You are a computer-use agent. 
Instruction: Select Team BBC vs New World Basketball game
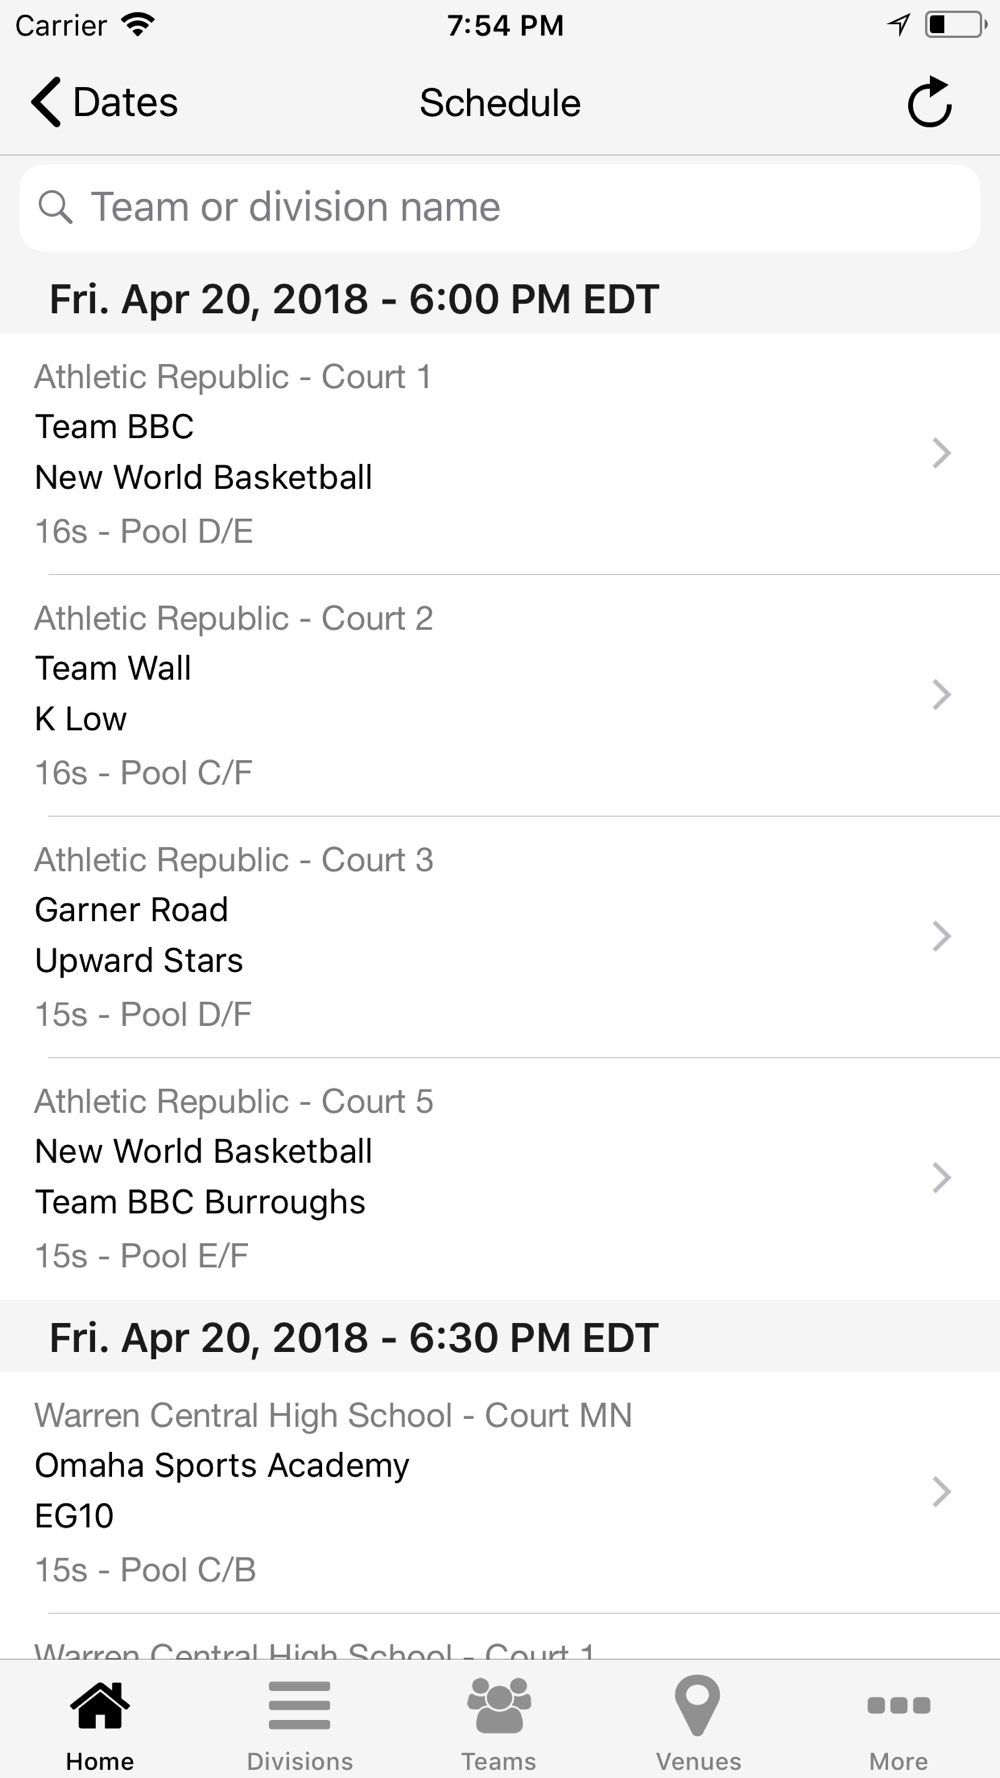tap(500, 454)
